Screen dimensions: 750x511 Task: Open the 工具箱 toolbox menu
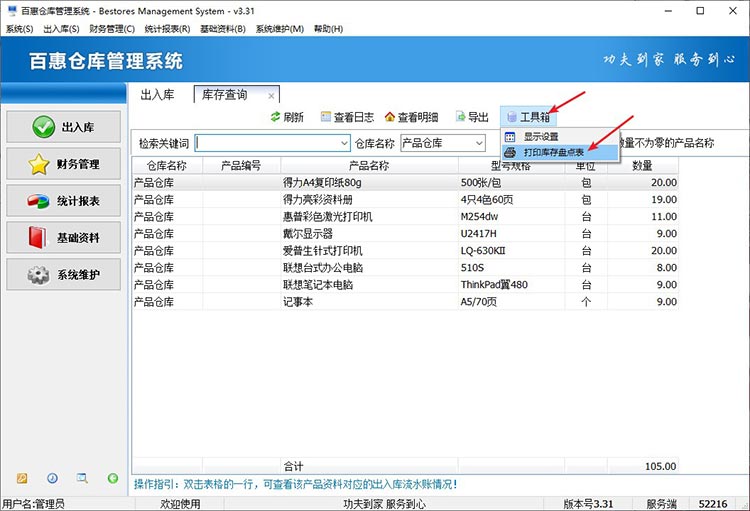click(529, 117)
